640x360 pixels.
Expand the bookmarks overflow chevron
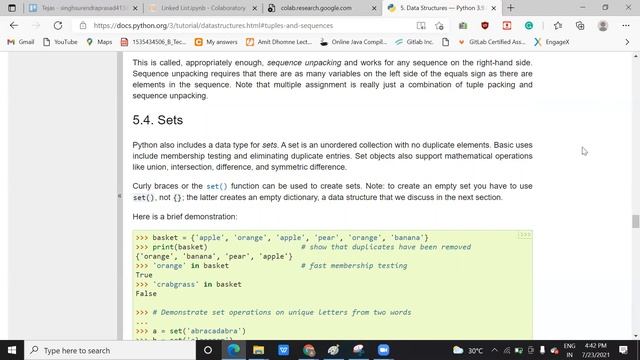click(627, 42)
